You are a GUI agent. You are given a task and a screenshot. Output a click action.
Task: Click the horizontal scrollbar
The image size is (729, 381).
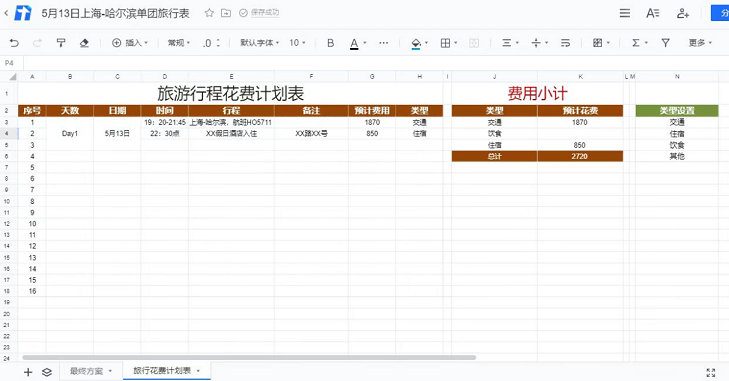[249, 358]
